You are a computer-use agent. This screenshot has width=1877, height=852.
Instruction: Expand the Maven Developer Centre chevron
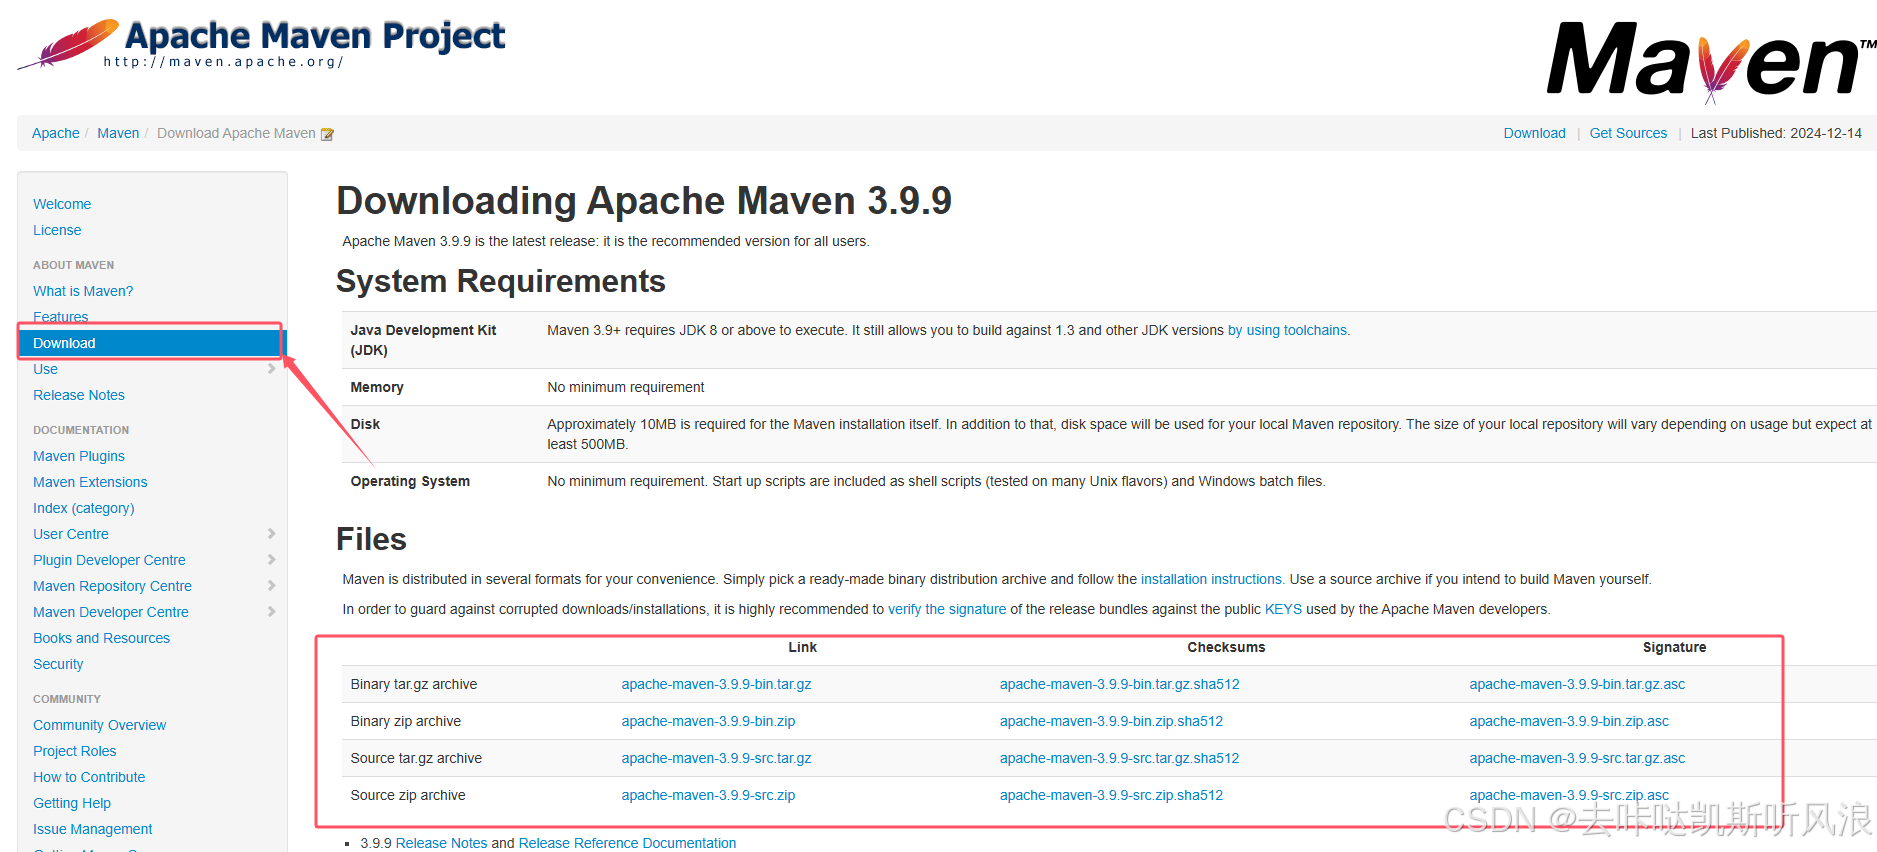271,612
